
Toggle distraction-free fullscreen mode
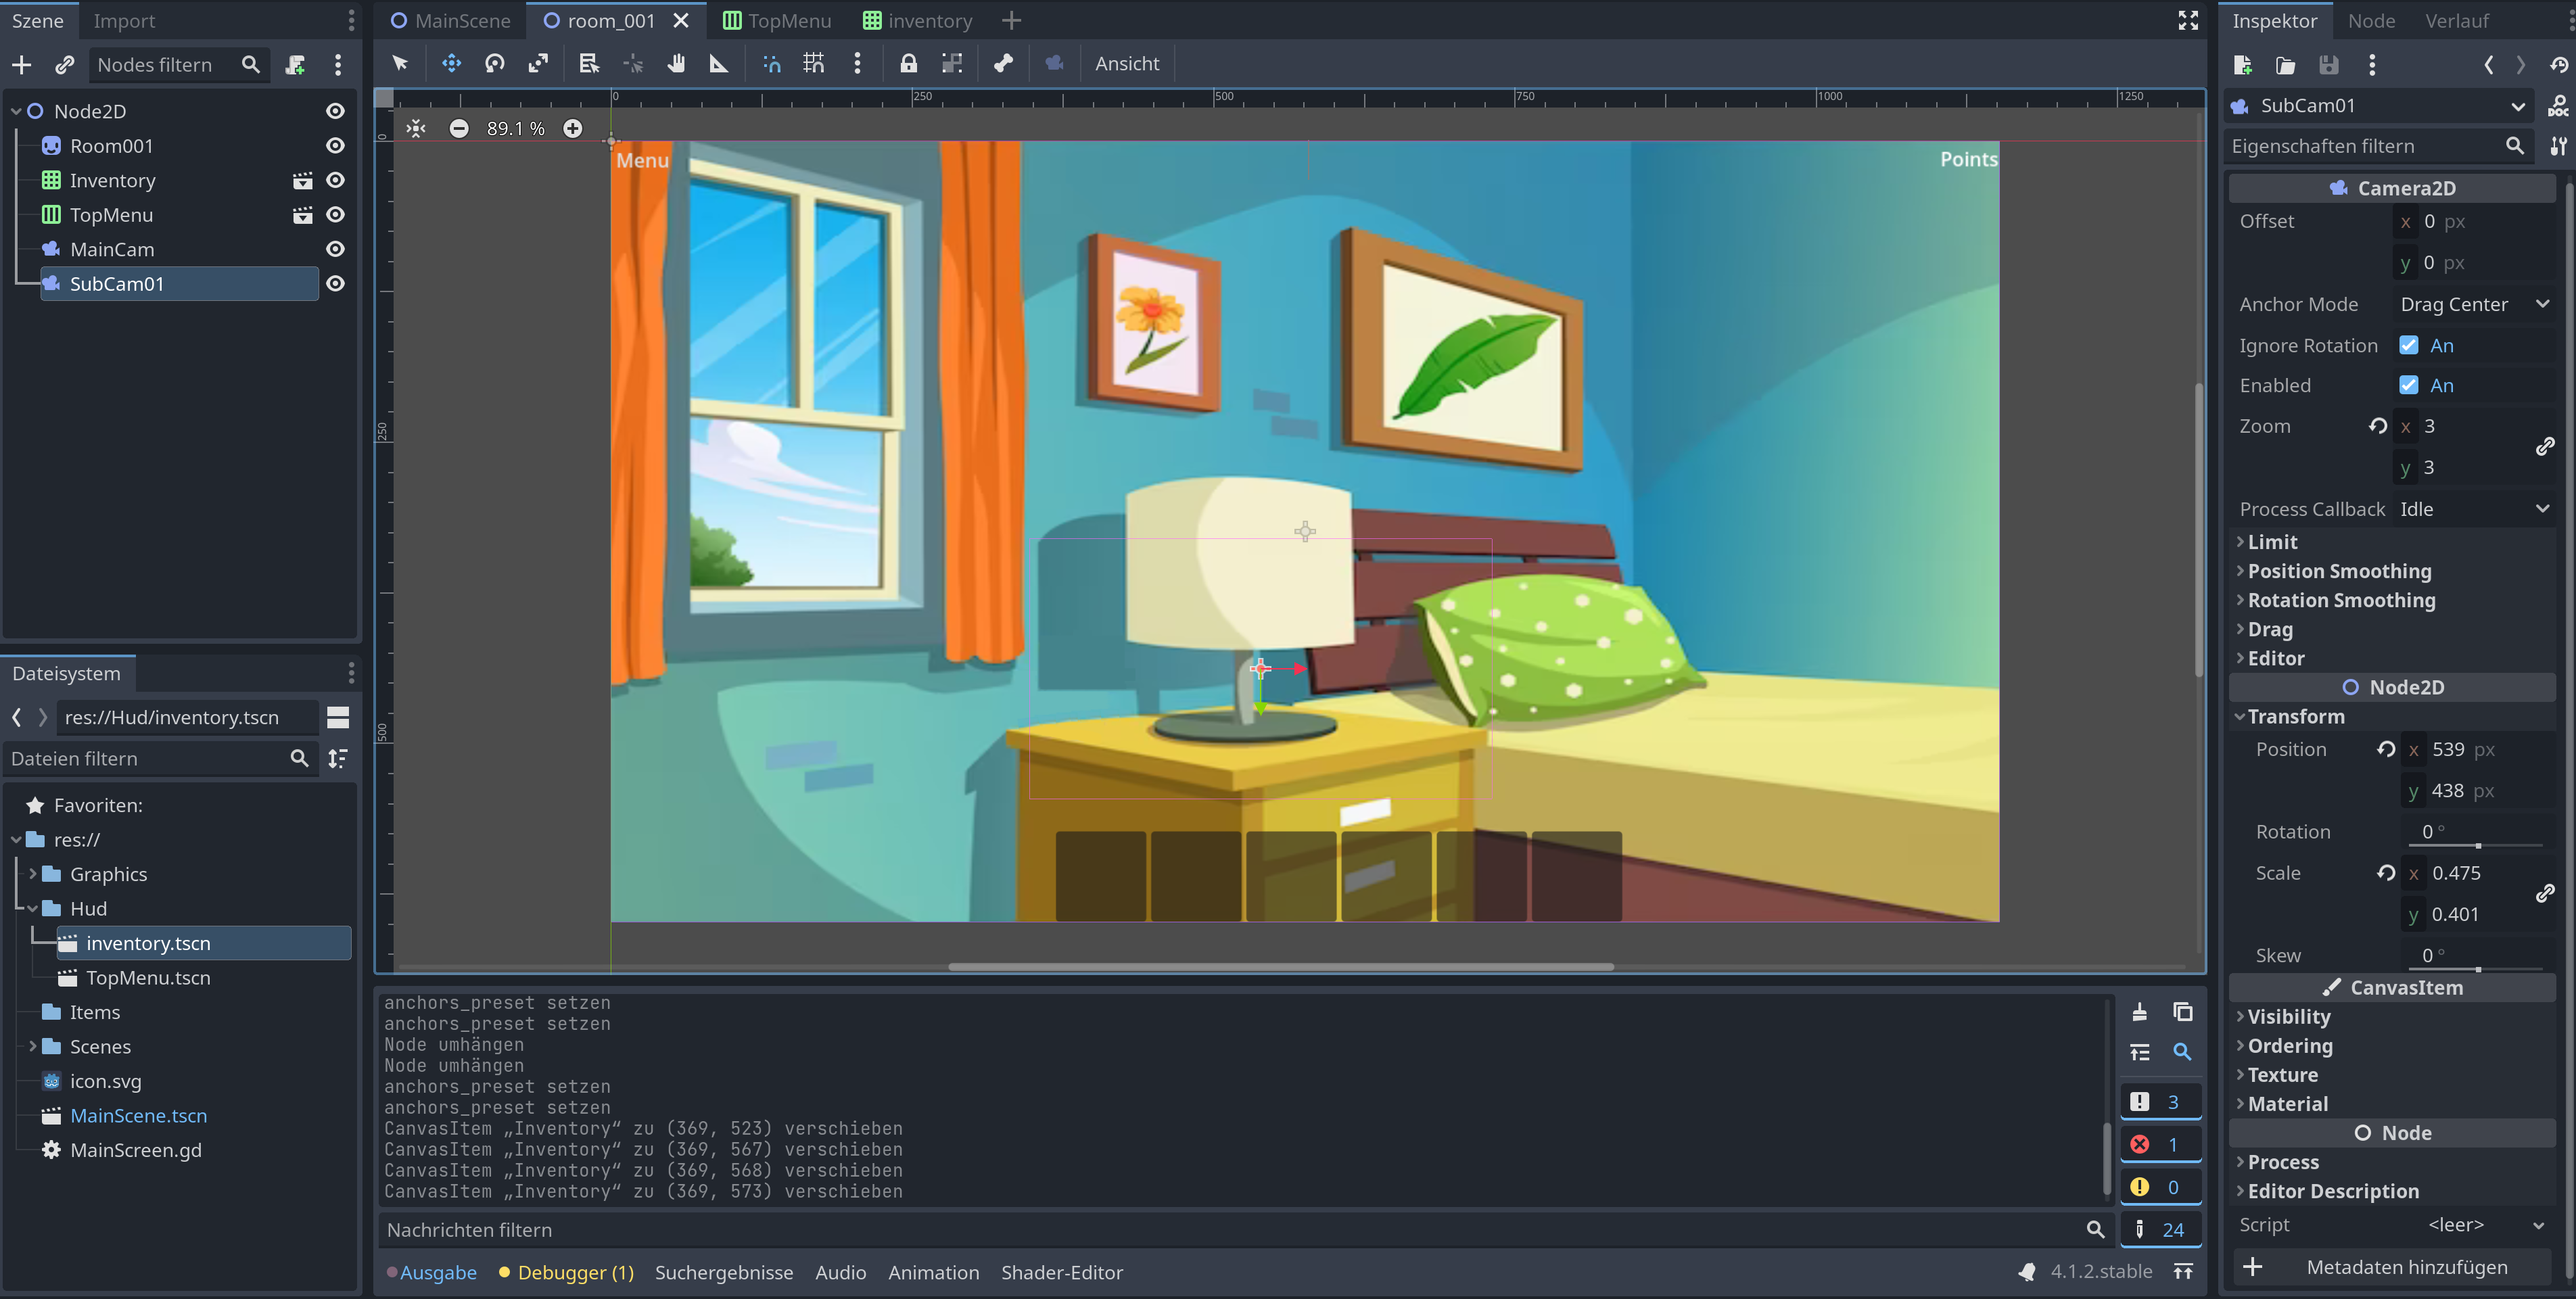2188,20
